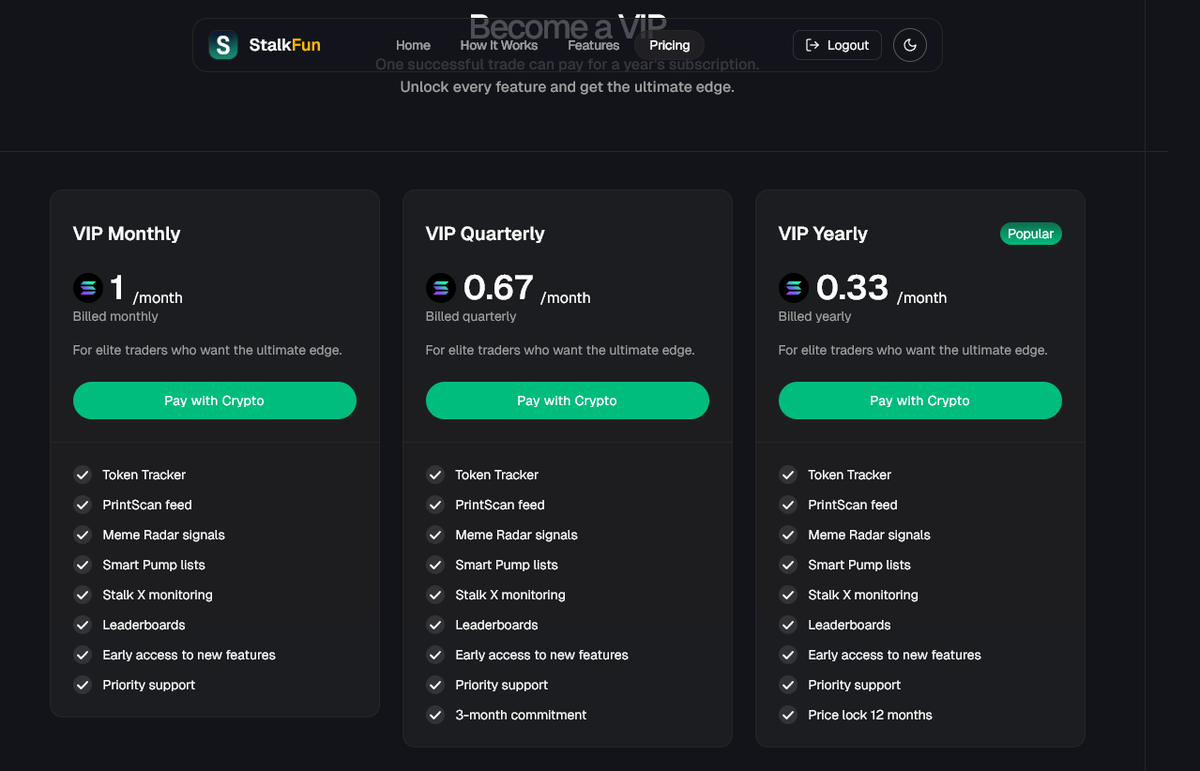1200x771 pixels.
Task: Click checkmark beside Token Tracker in VIP Monthly
Action: click(82, 475)
